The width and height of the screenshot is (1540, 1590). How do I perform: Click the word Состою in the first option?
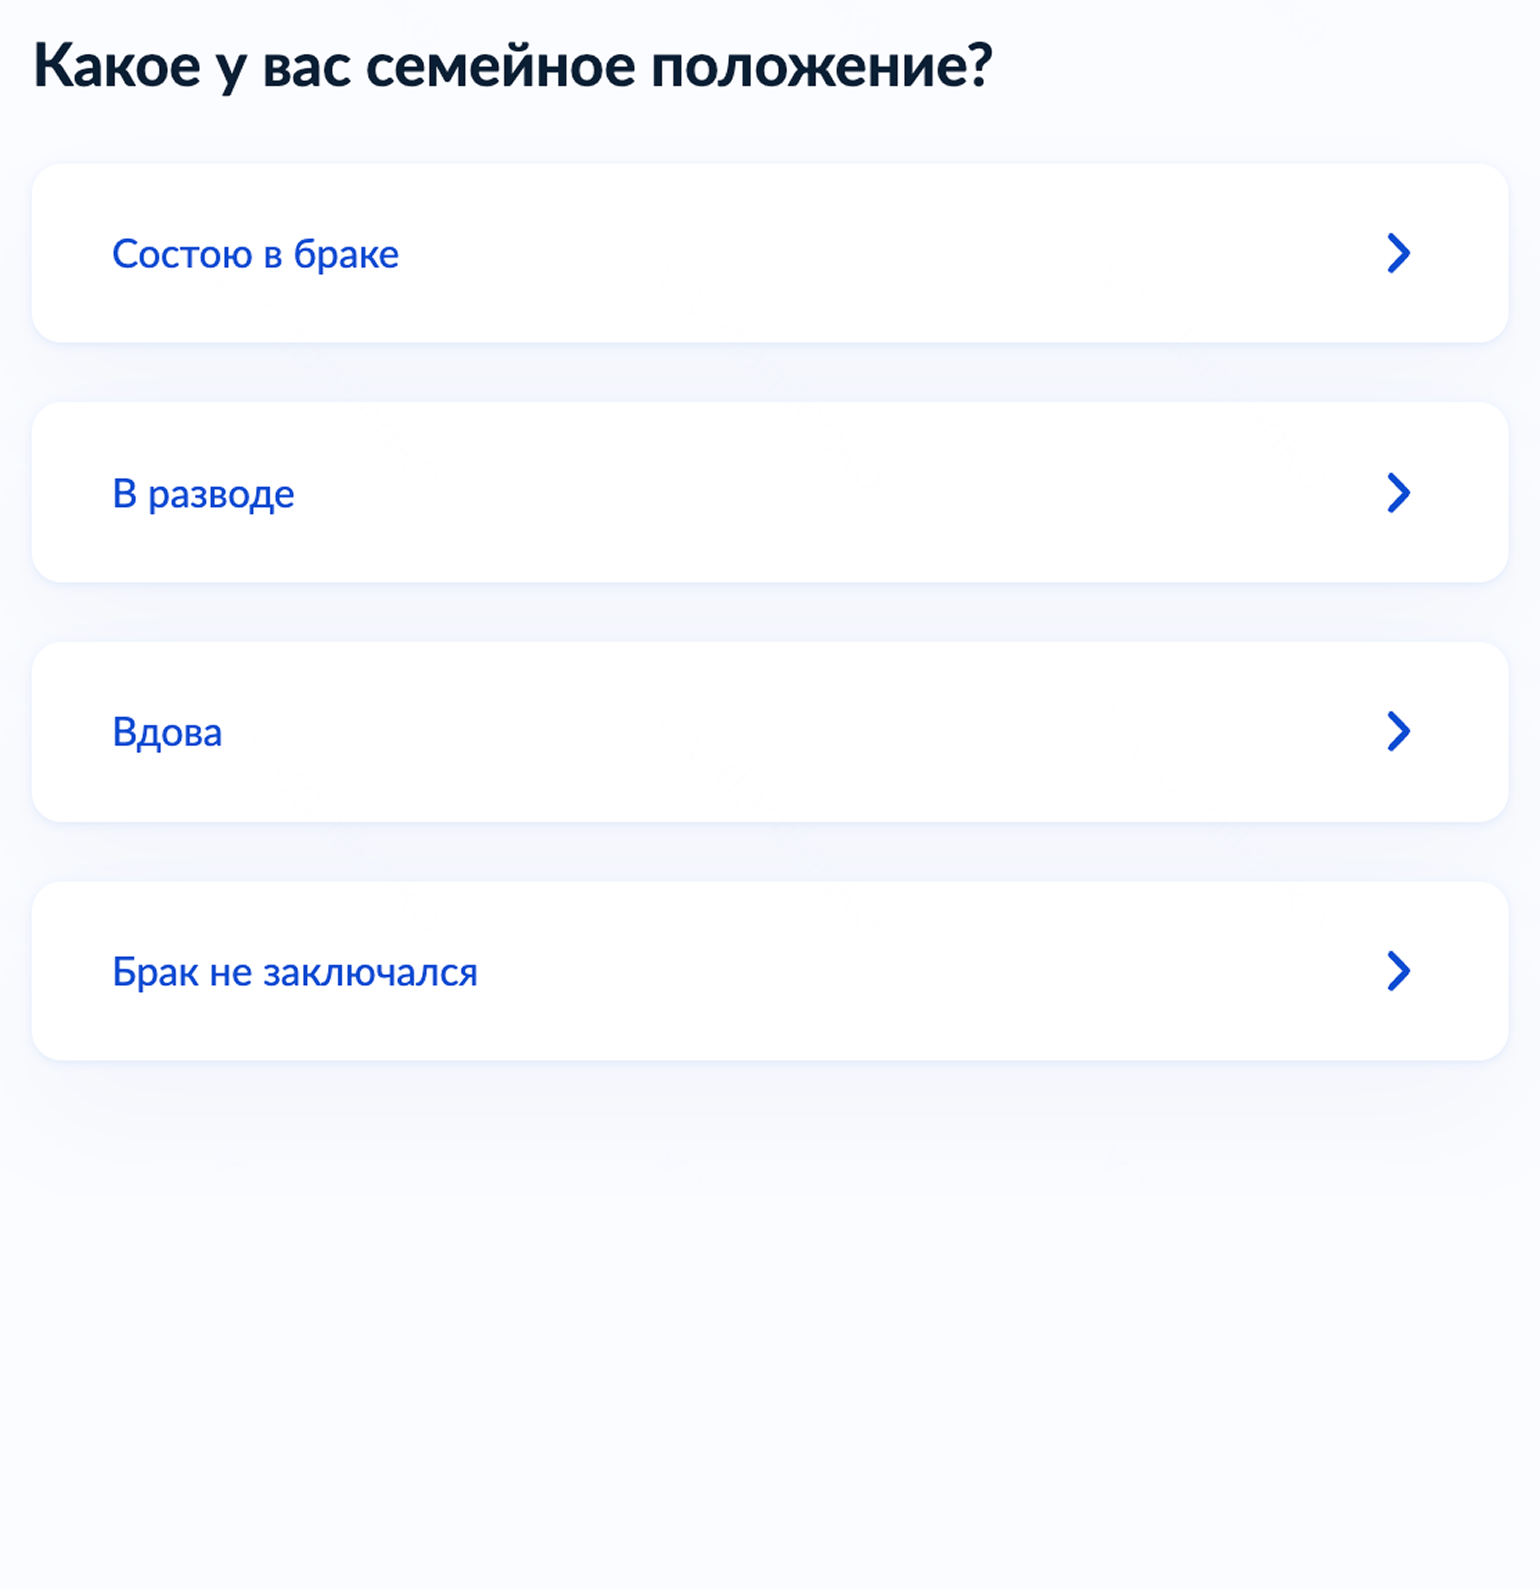tap(182, 254)
